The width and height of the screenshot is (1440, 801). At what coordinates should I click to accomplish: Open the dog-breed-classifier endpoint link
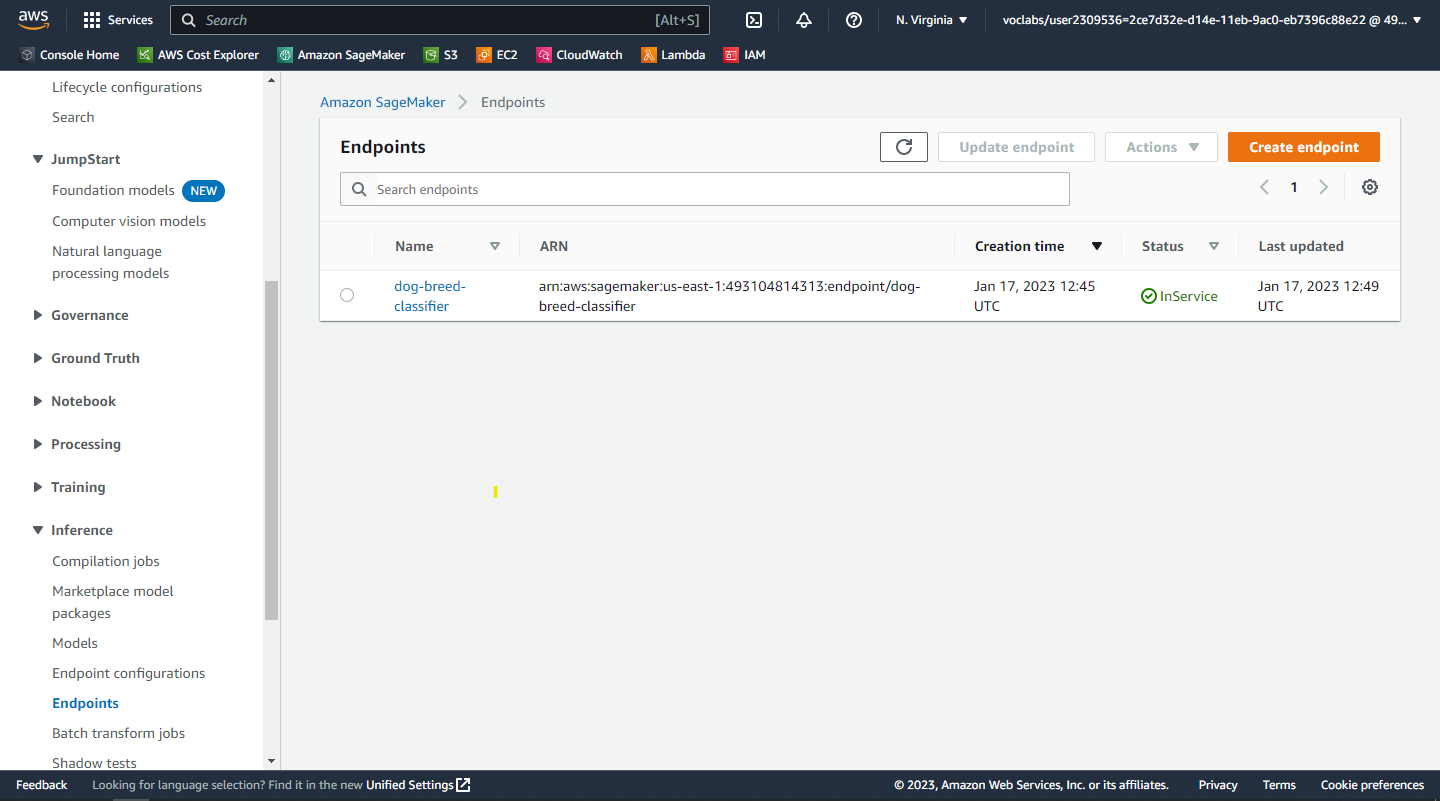click(x=430, y=296)
